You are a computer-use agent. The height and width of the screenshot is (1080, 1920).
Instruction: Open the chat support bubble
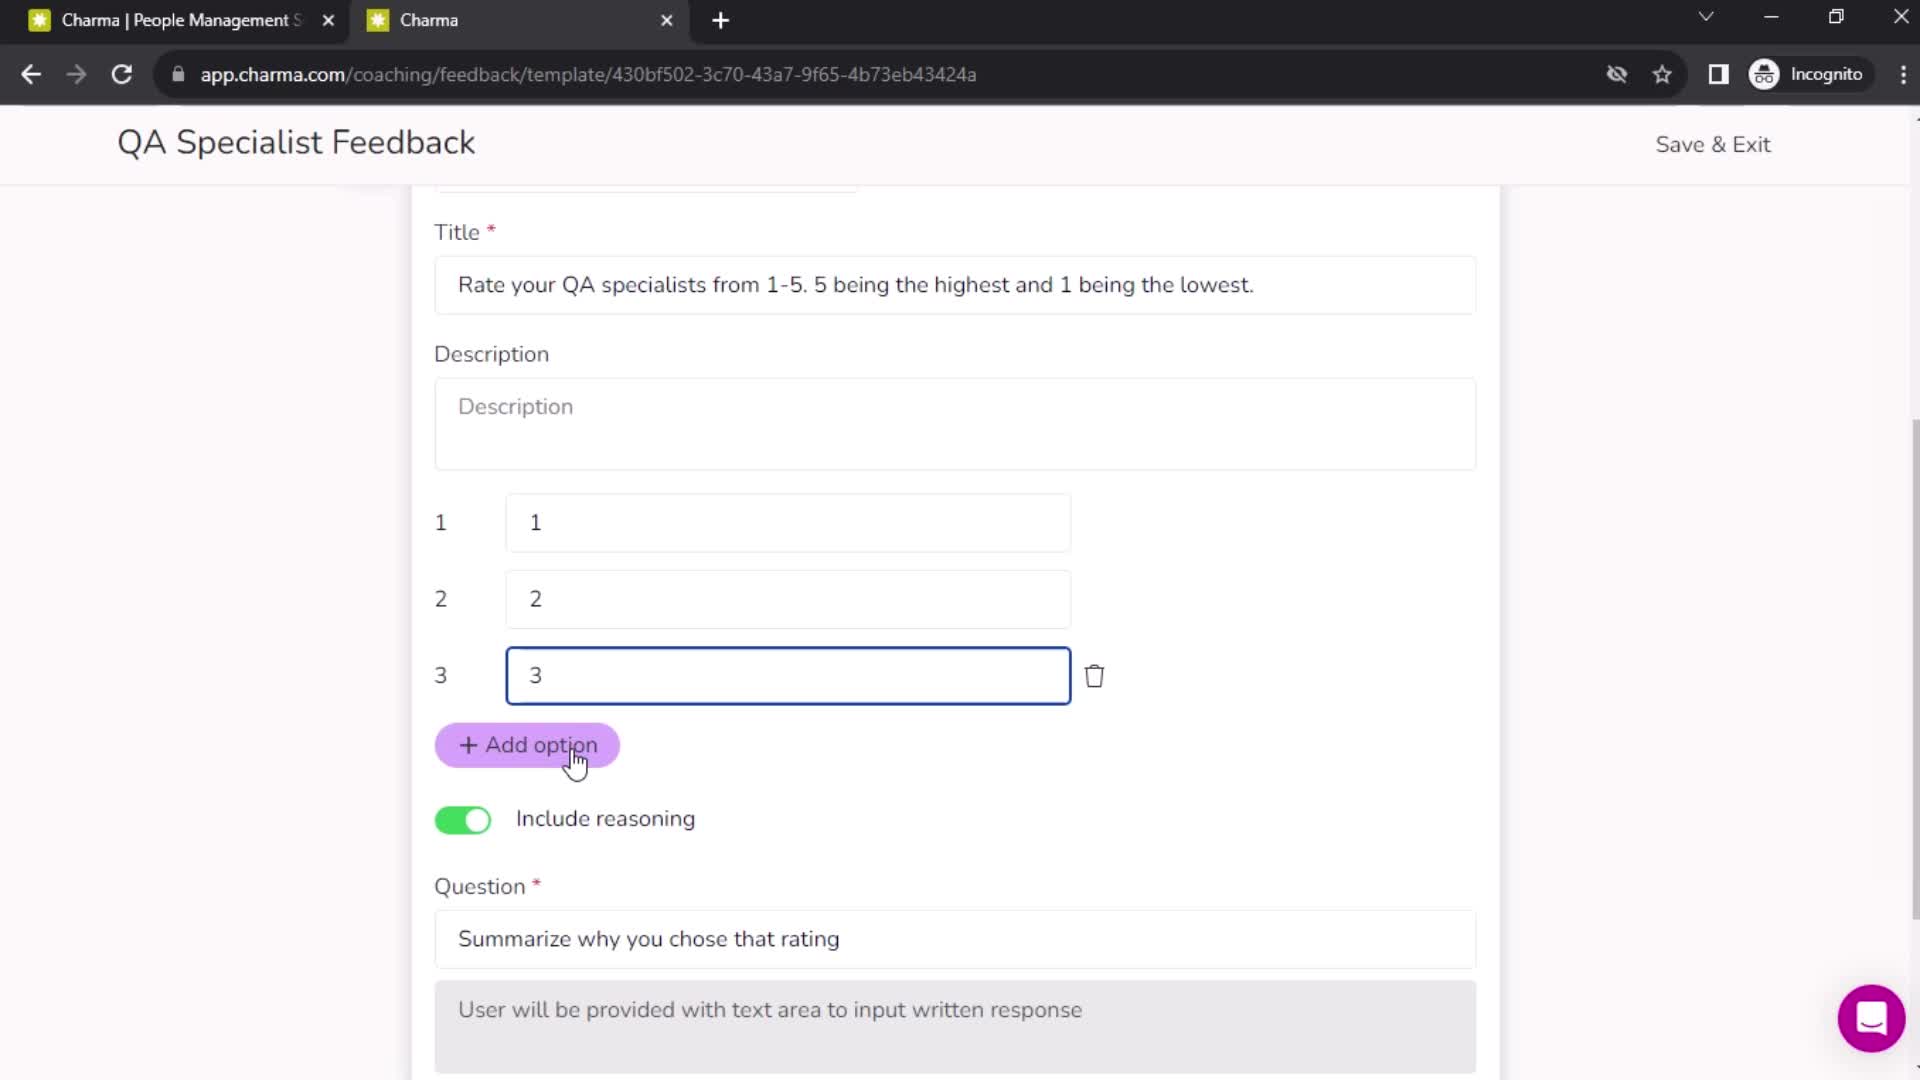1871,1018
